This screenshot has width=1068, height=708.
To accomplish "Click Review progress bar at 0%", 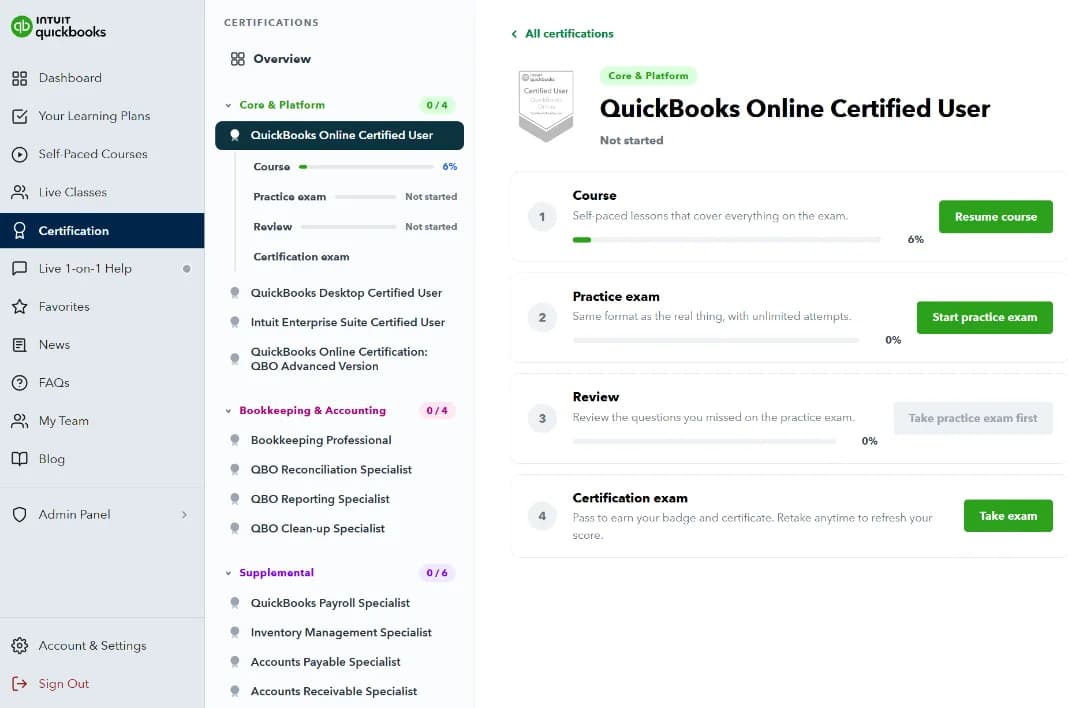I will click(704, 441).
